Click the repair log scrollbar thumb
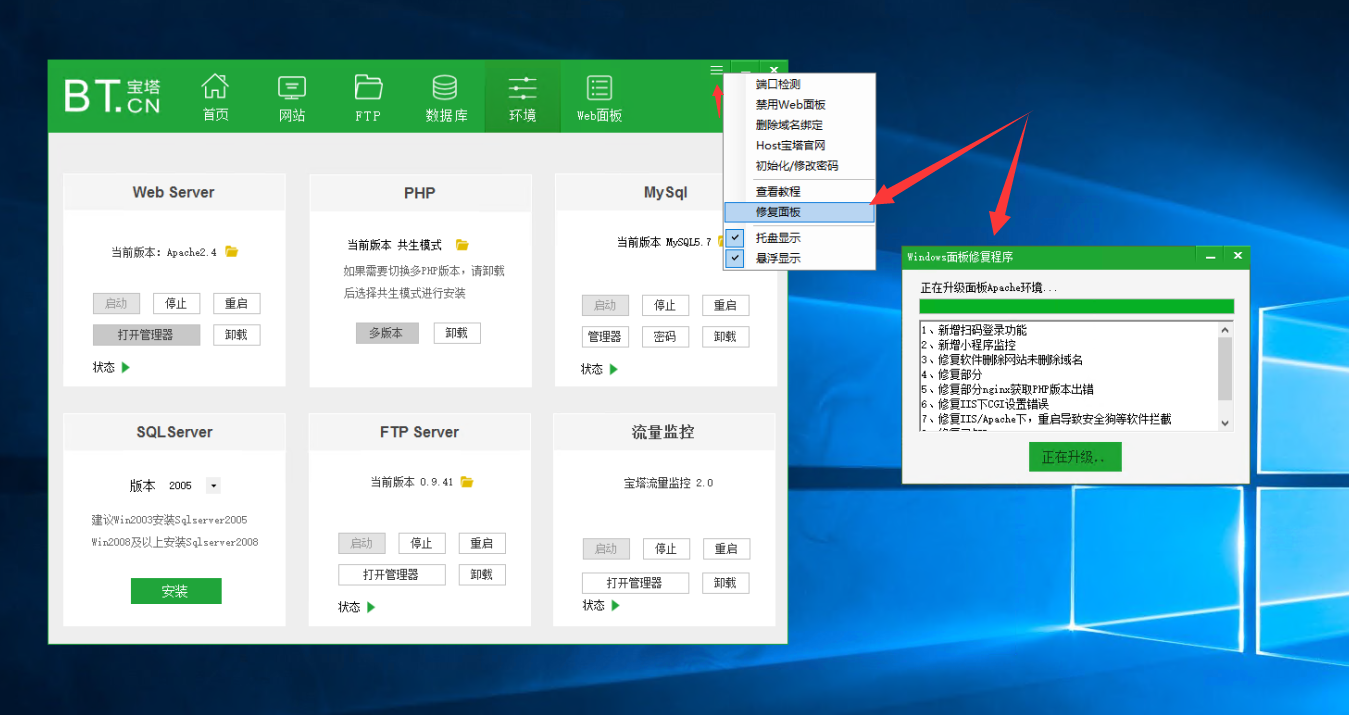1349x715 pixels. click(x=1226, y=368)
